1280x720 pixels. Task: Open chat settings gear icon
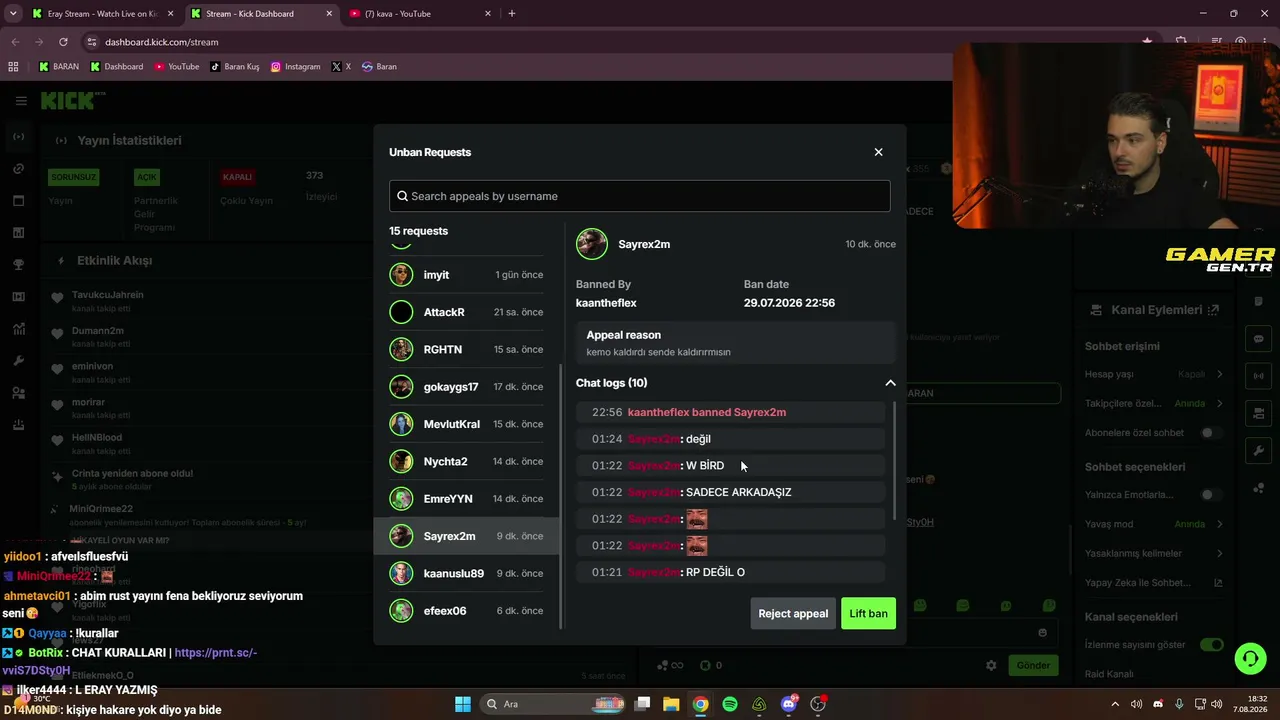[x=991, y=665]
